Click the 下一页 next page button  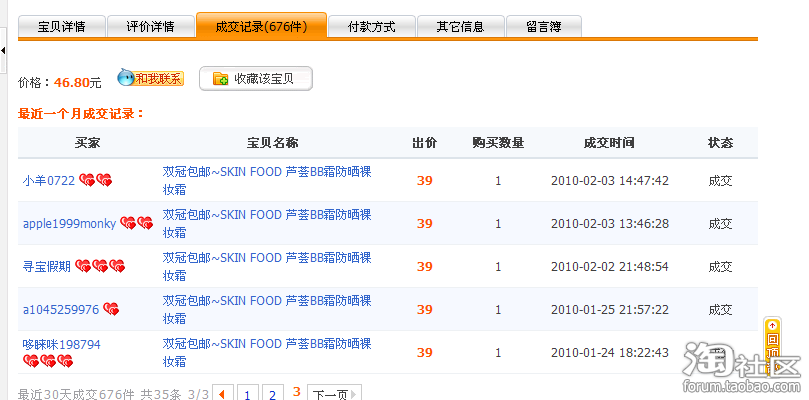333,394
